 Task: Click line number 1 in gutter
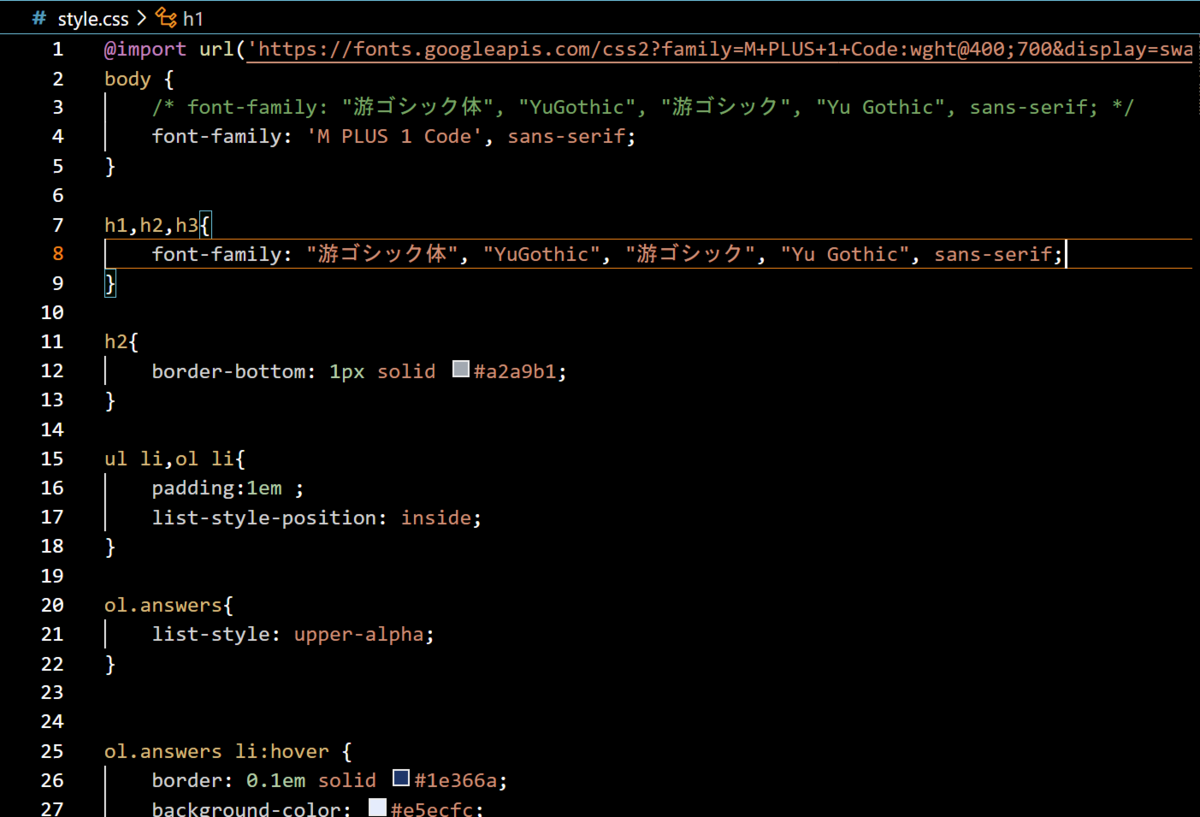58,49
